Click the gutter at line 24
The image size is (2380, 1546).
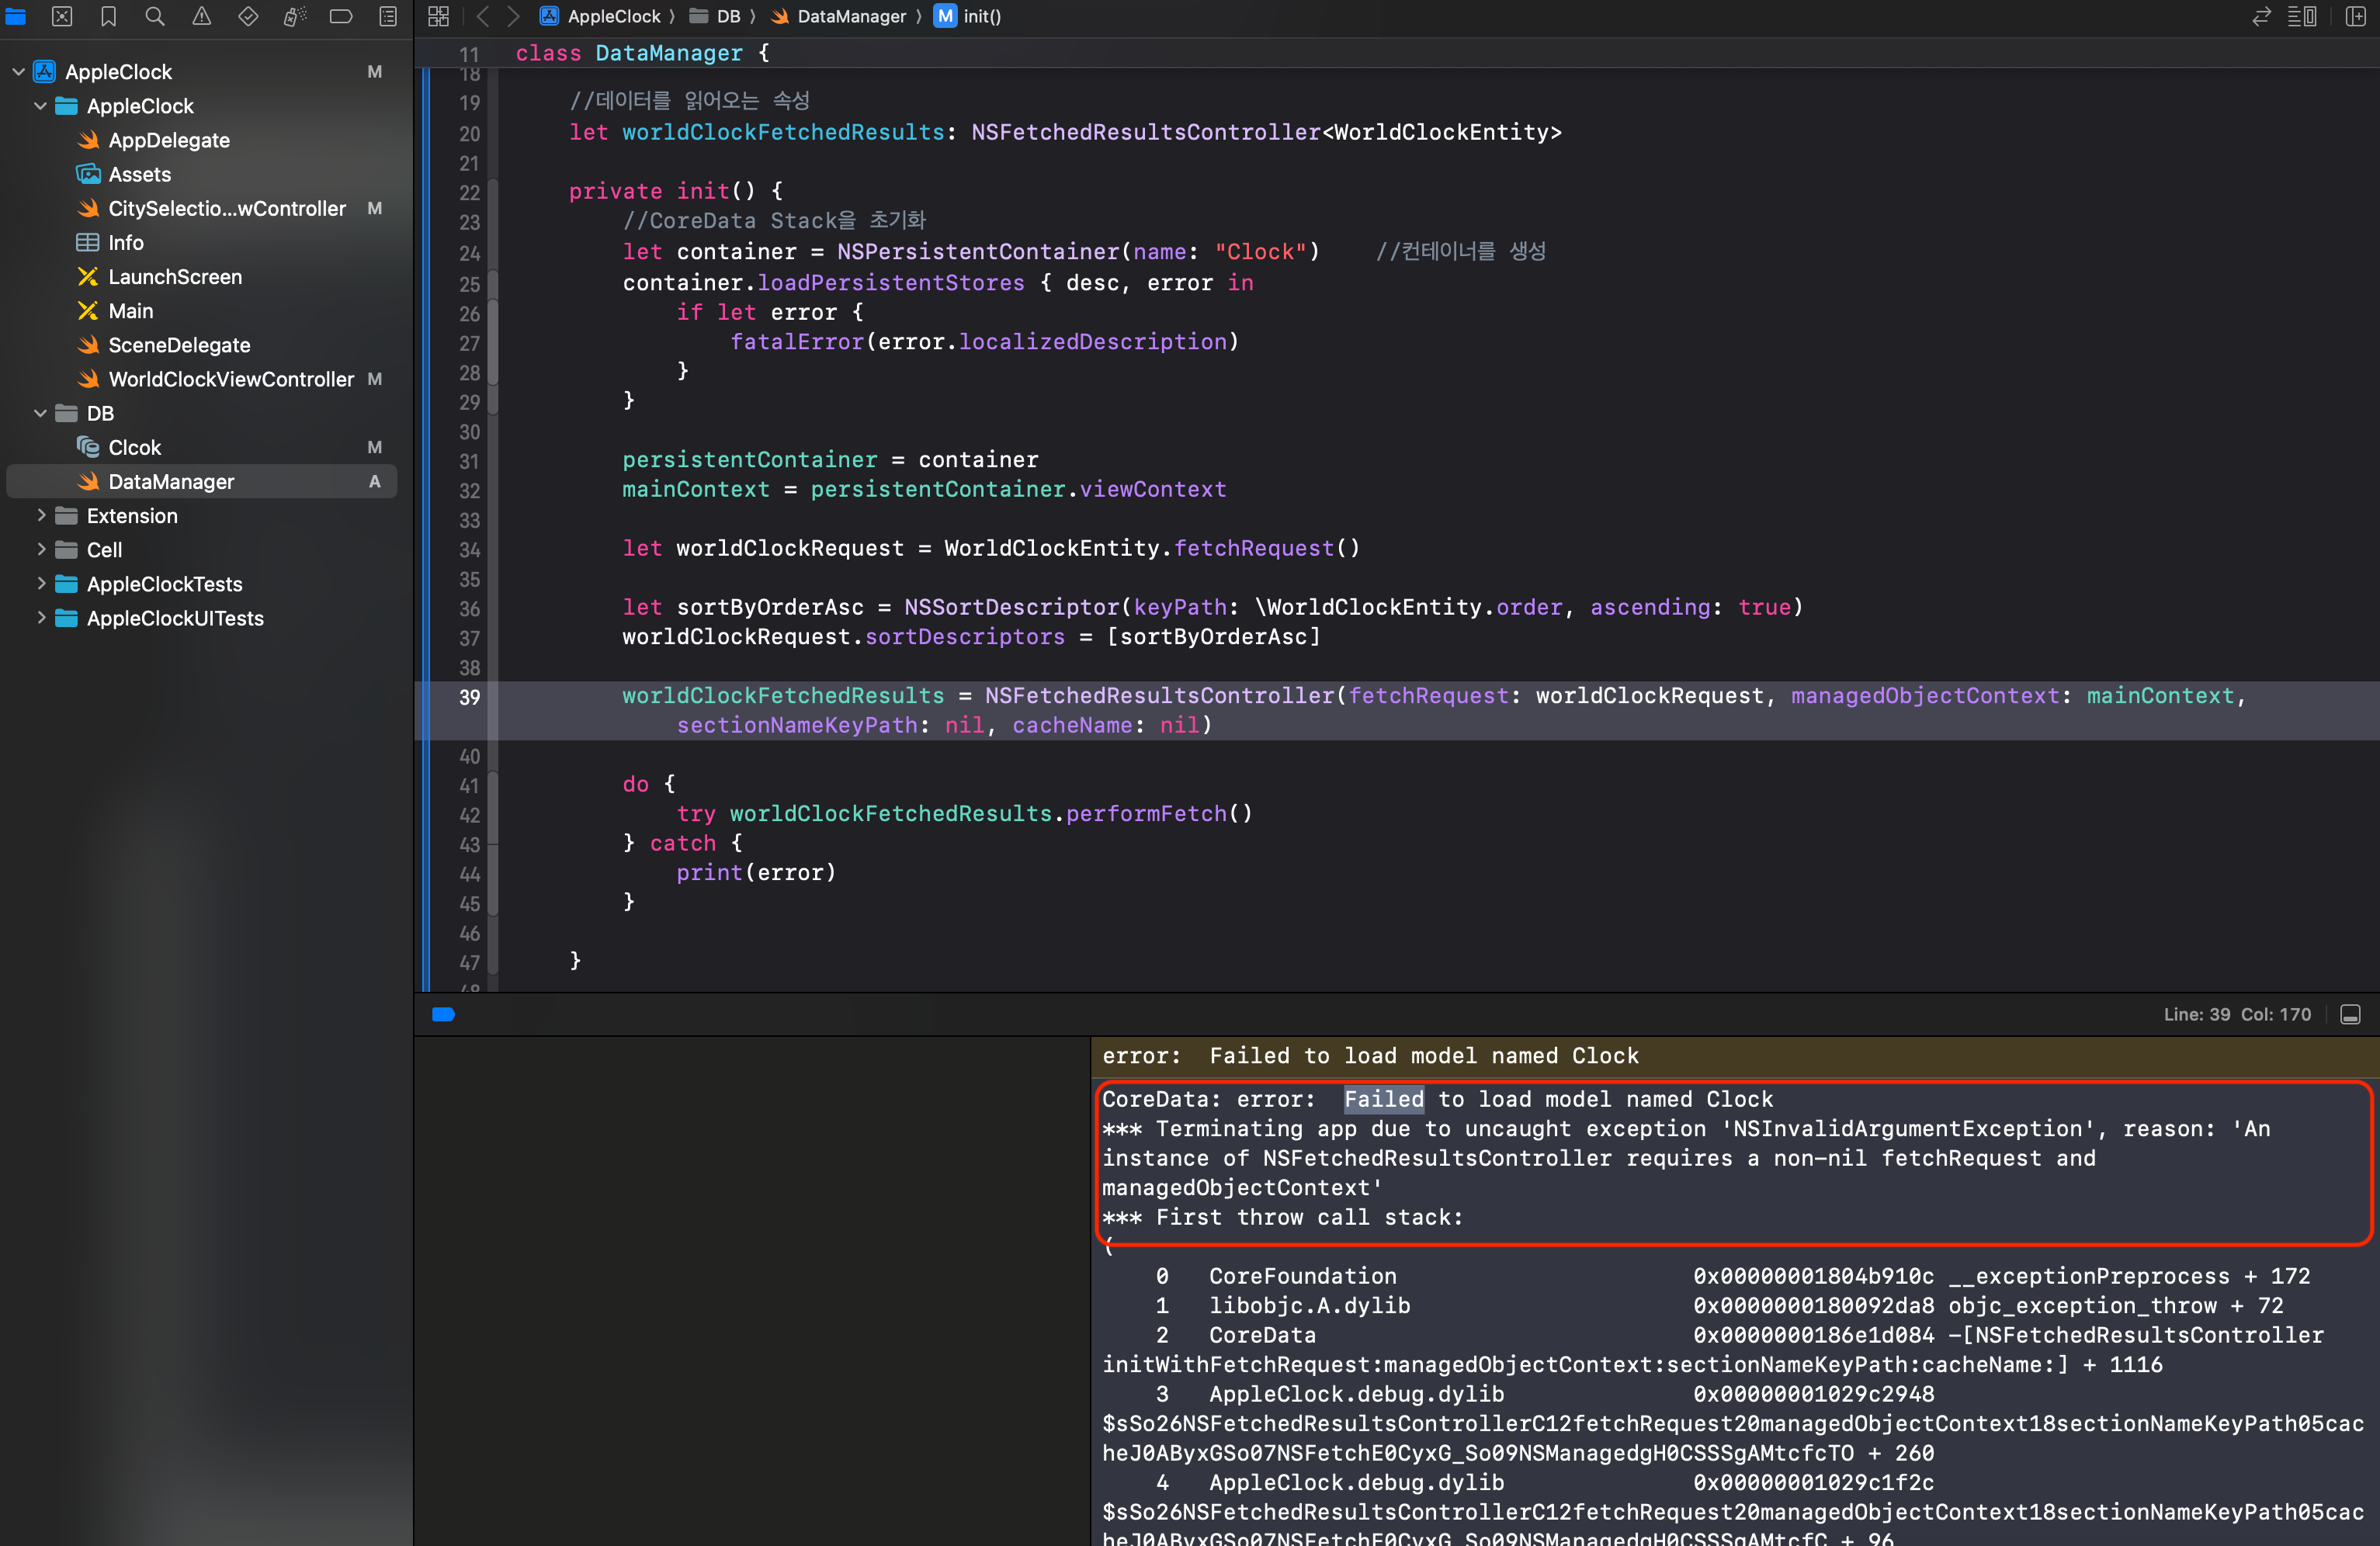click(x=469, y=253)
